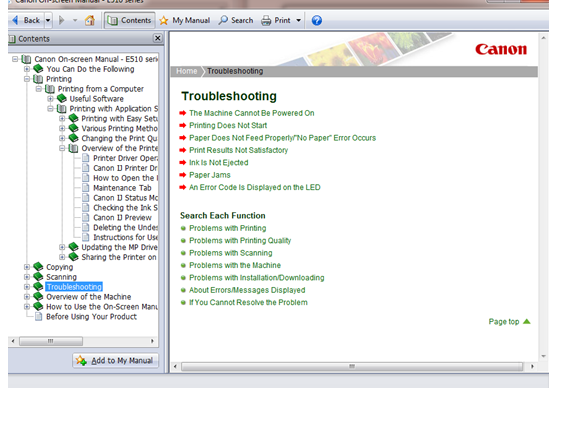Image resolution: width=577 pixels, height=423 pixels.
Task: Open Problems with Installation/Downloading link
Action: [256, 278]
